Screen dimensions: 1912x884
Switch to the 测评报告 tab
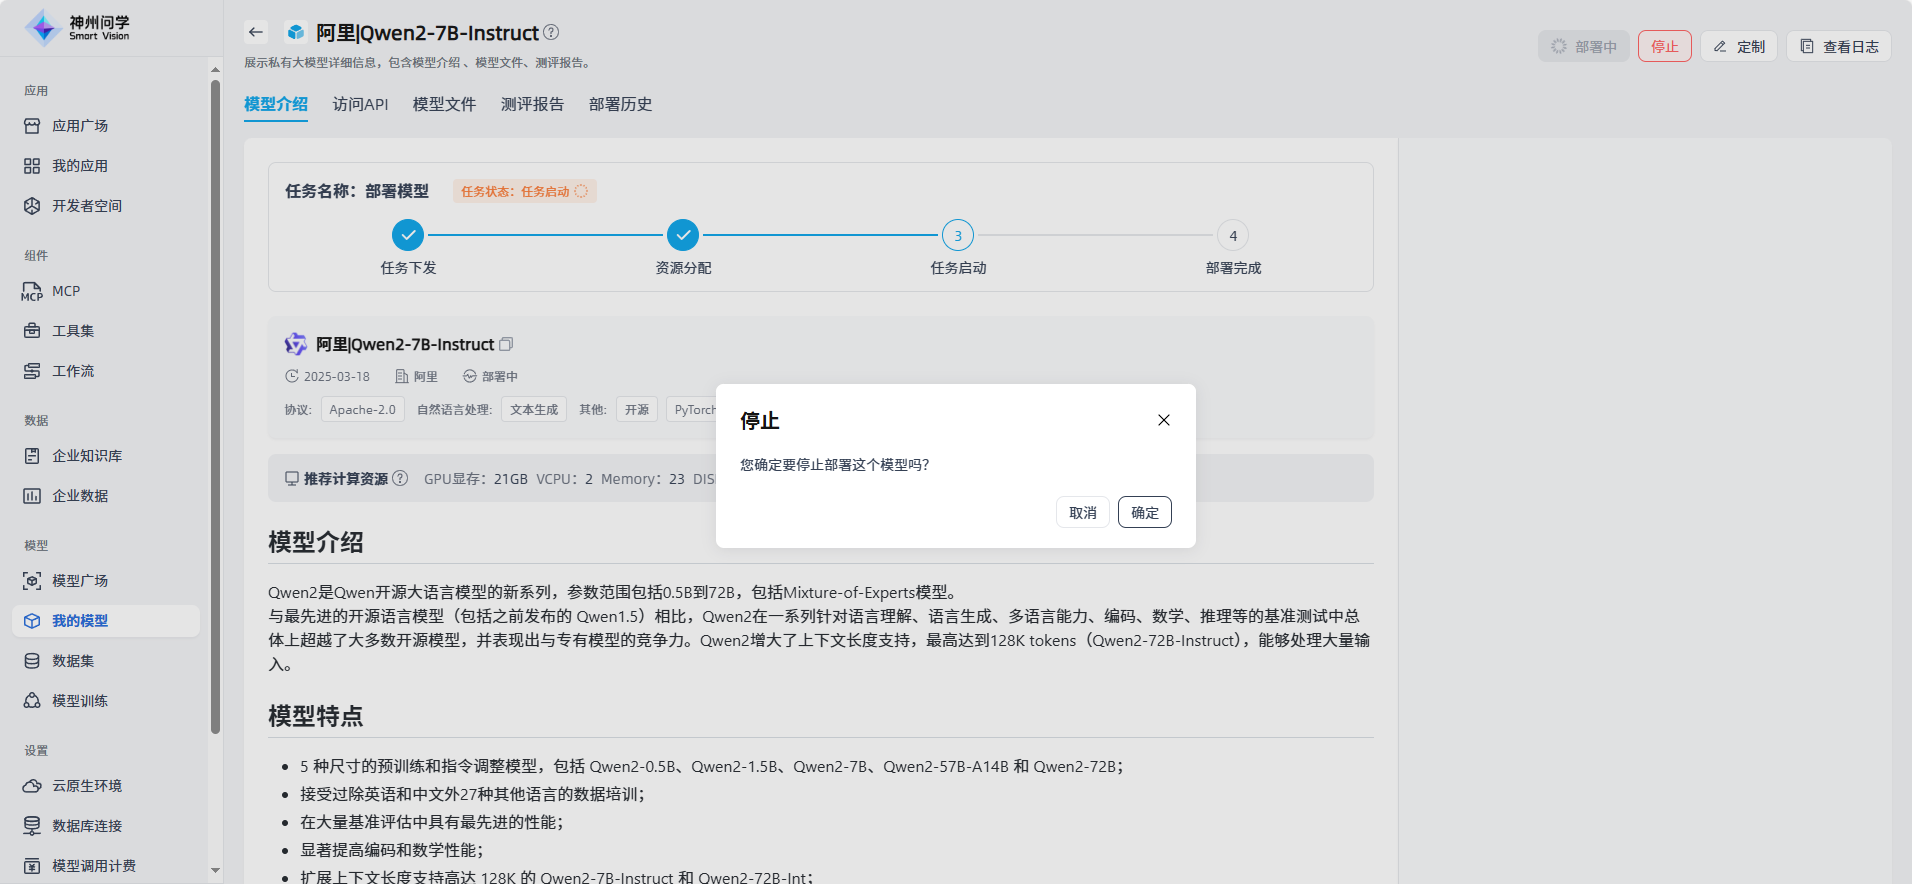532,104
